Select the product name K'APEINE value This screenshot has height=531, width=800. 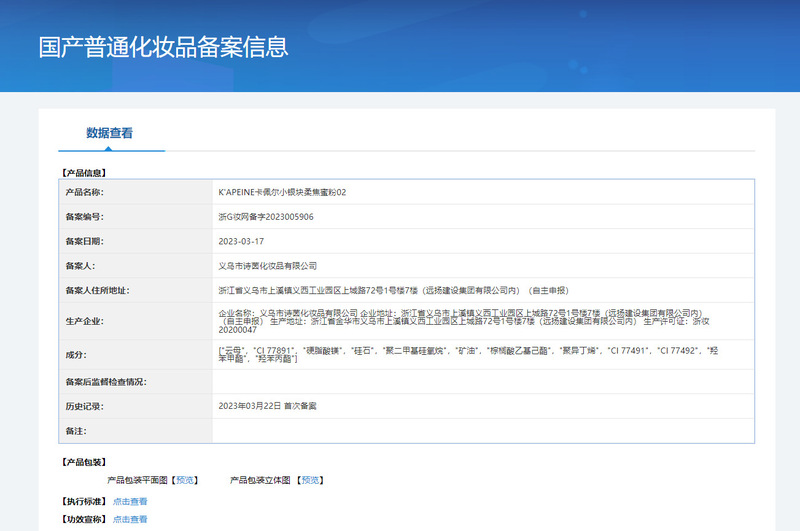282,192
